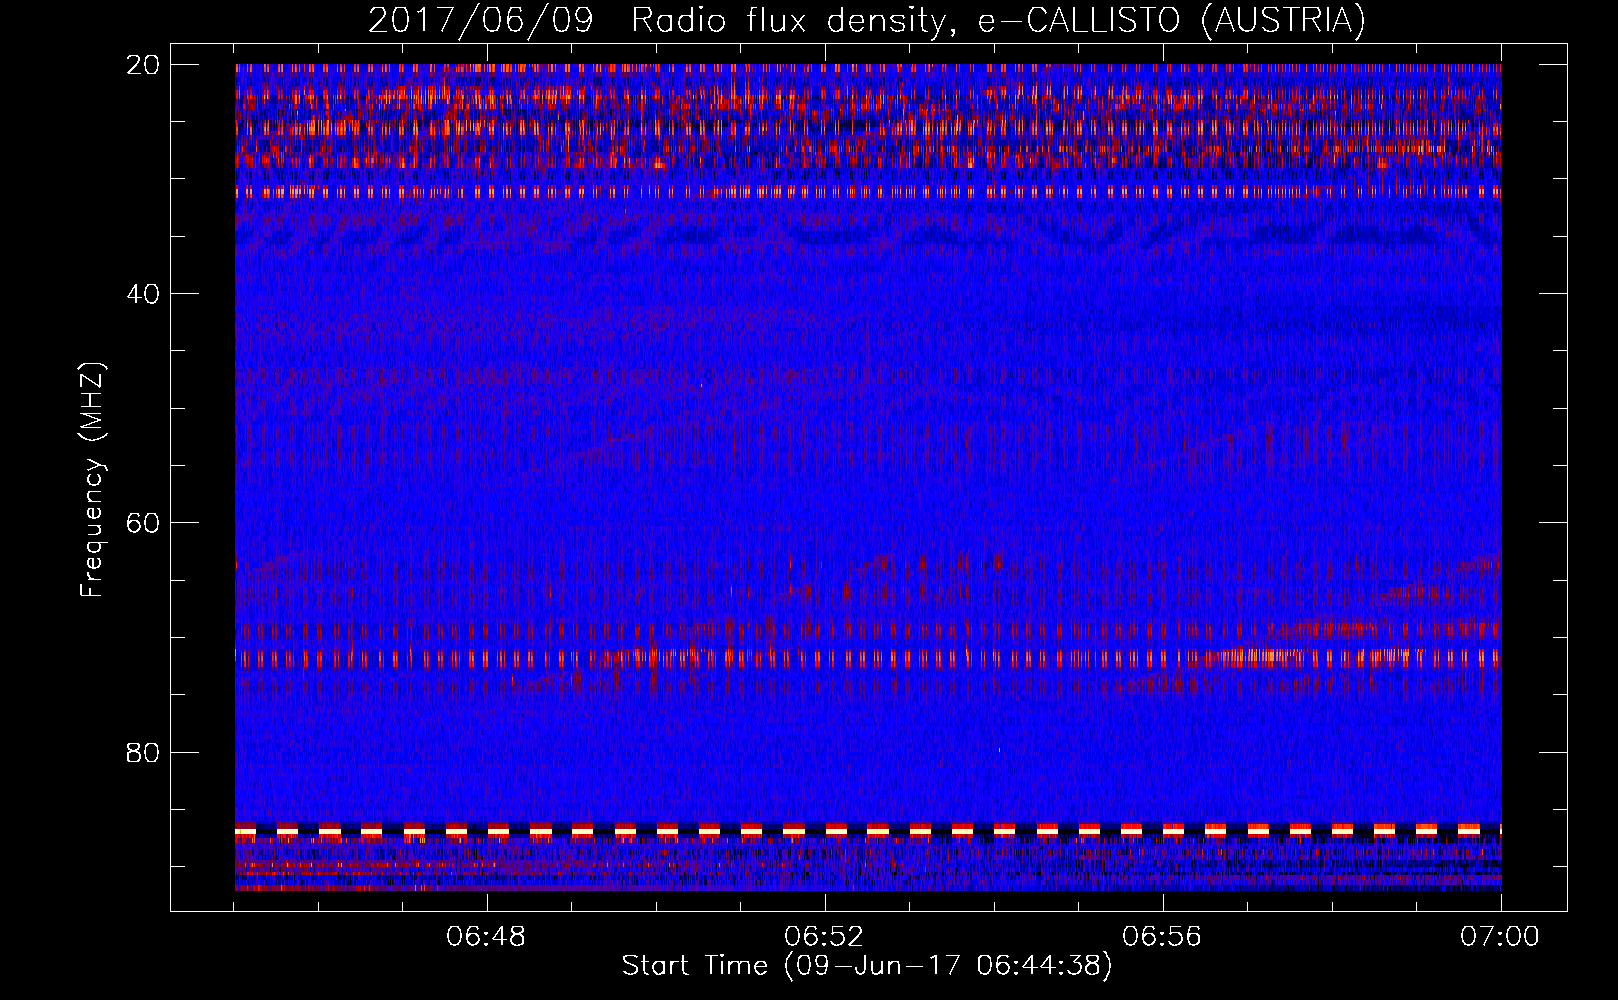Click the 07:00 time tick label
This screenshot has height=1000, width=1618.
(1500, 937)
